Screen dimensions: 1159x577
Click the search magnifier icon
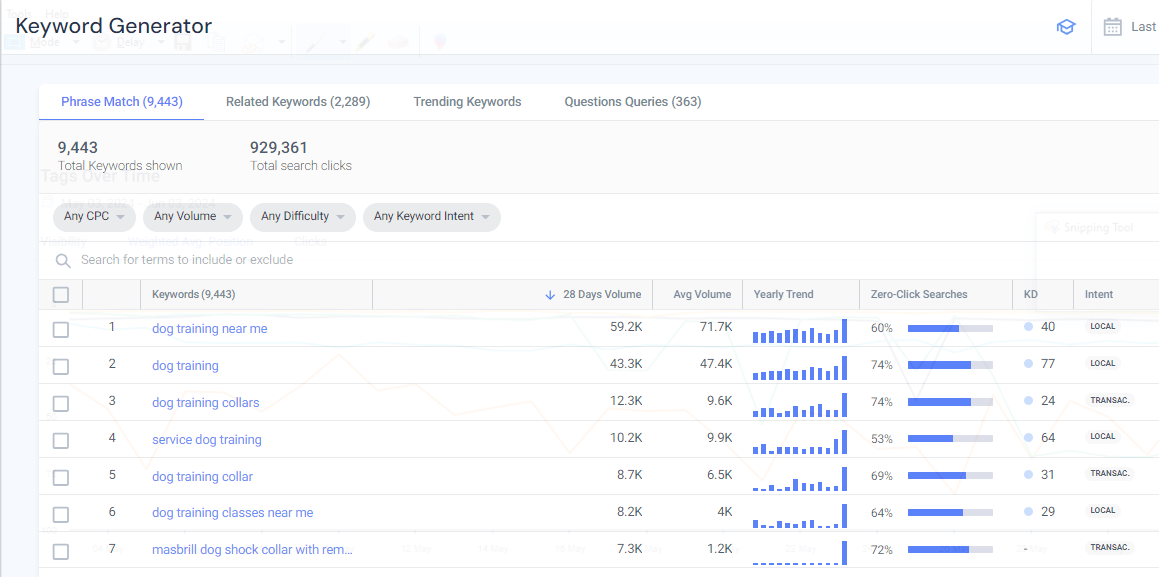pos(63,260)
